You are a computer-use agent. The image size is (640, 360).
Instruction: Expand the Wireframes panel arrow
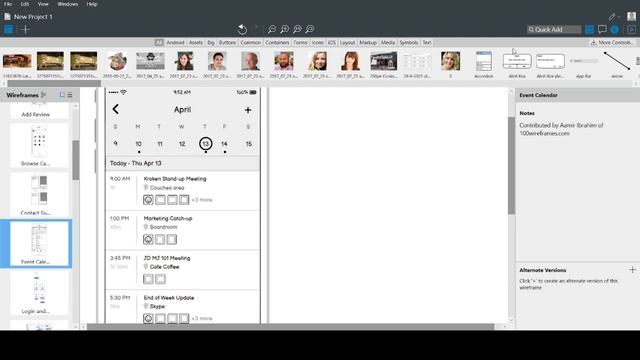point(44,95)
